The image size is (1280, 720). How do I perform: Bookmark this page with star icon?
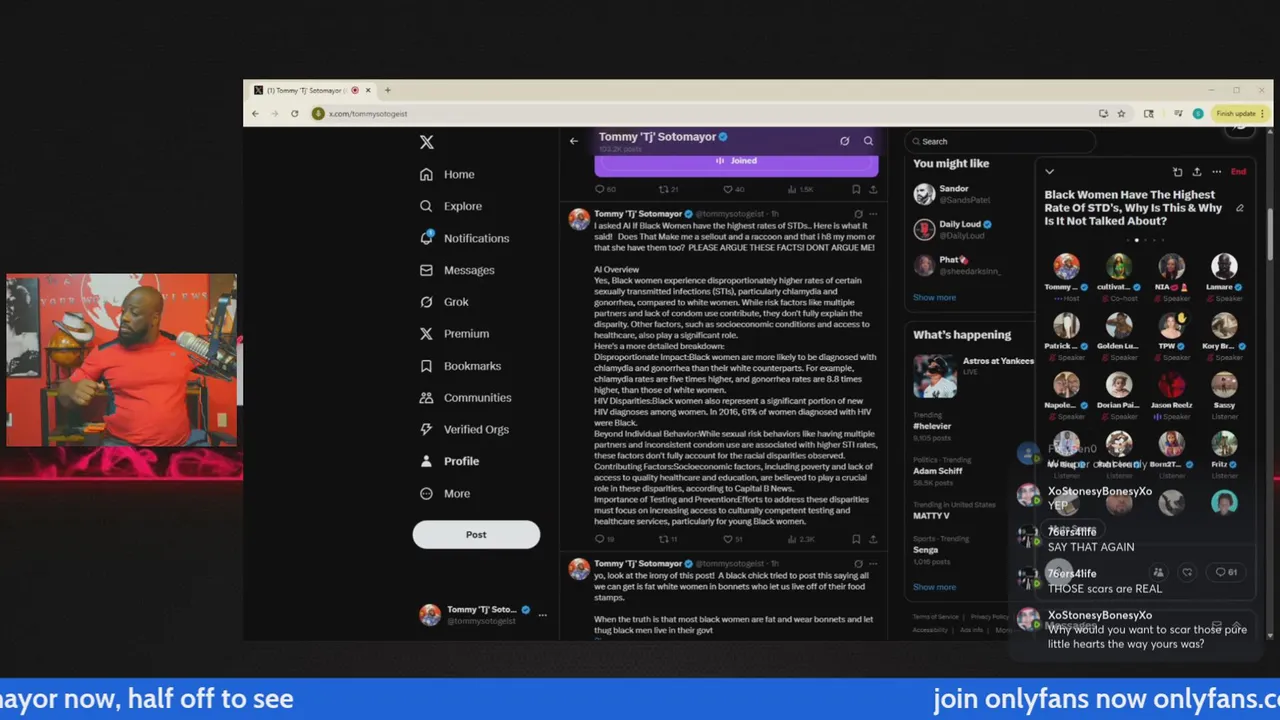[x=1121, y=114]
